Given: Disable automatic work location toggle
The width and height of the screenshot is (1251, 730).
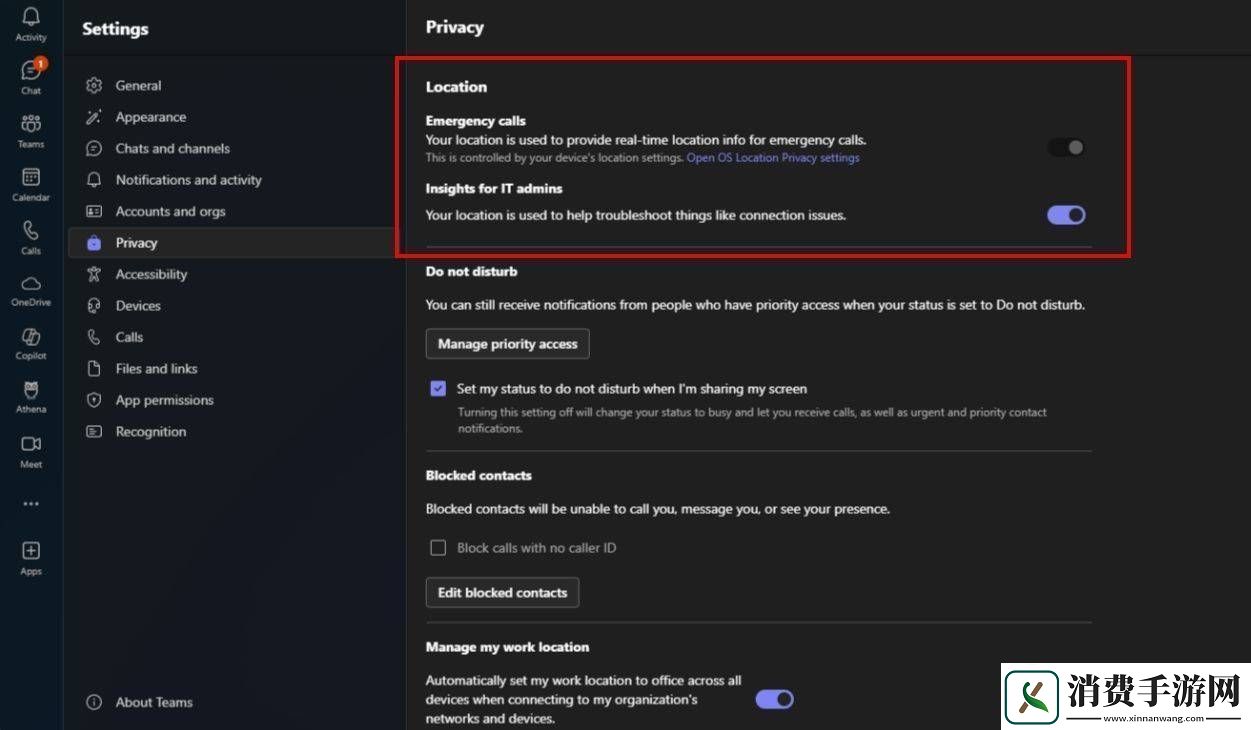Looking at the screenshot, I should tap(774, 699).
